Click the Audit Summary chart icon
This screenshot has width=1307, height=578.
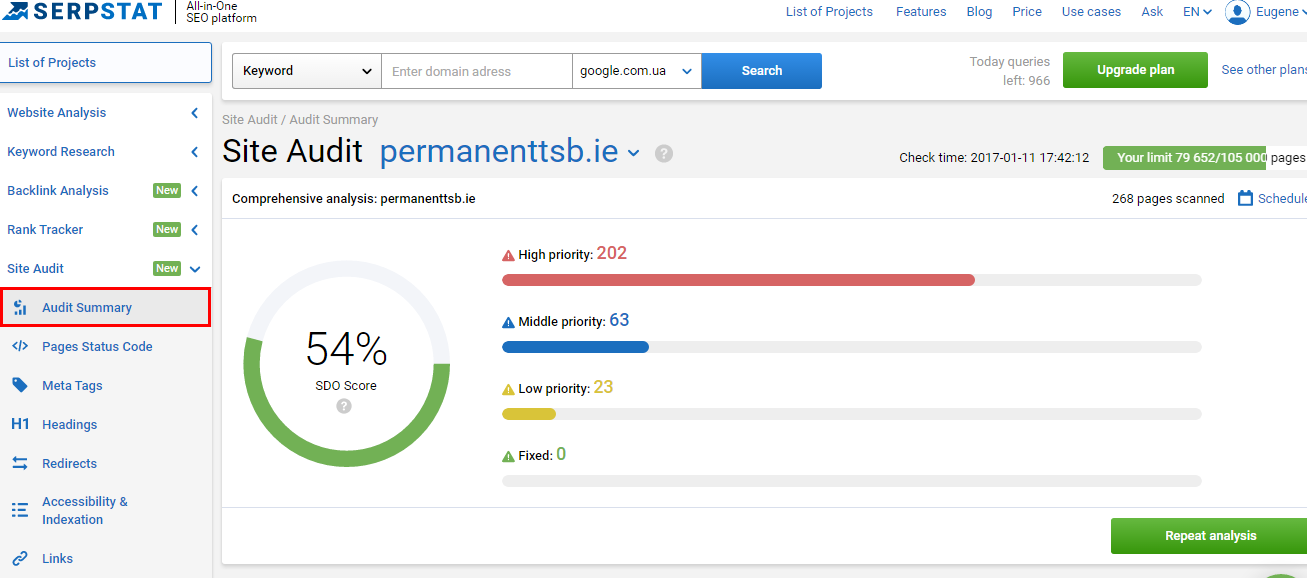point(20,308)
